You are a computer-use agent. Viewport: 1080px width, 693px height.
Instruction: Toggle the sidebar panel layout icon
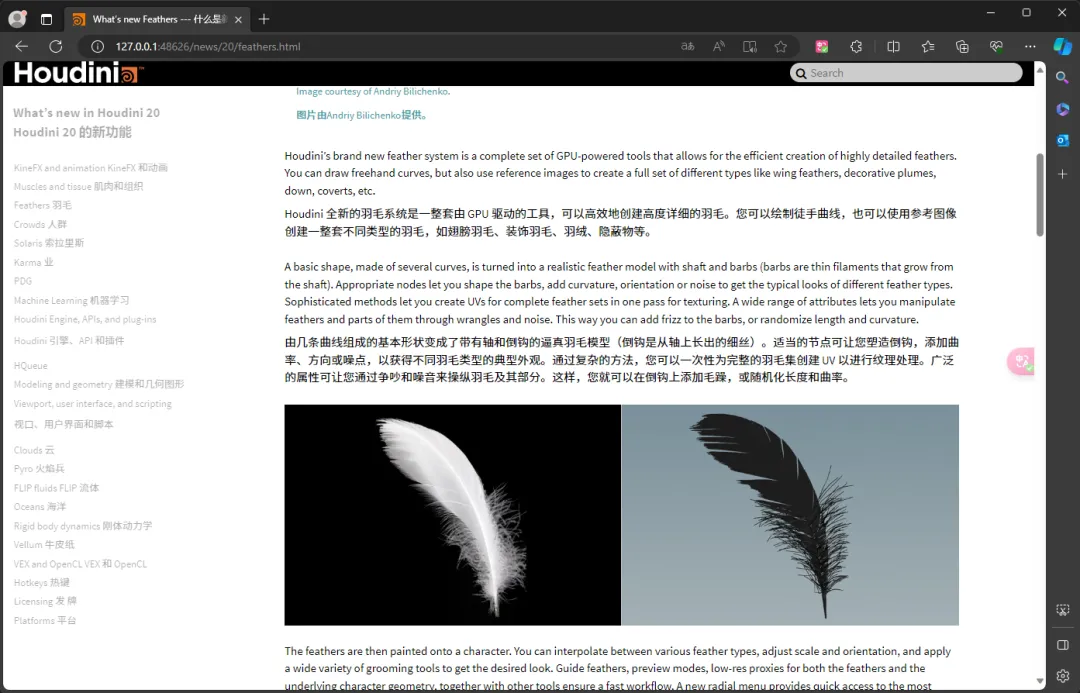(1063, 645)
